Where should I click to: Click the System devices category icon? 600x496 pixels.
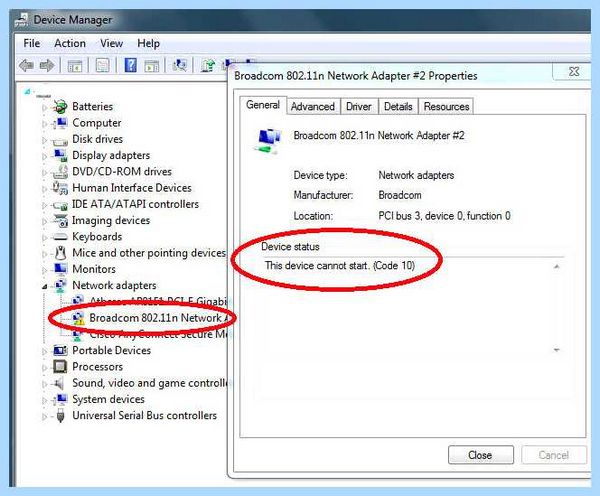60,399
